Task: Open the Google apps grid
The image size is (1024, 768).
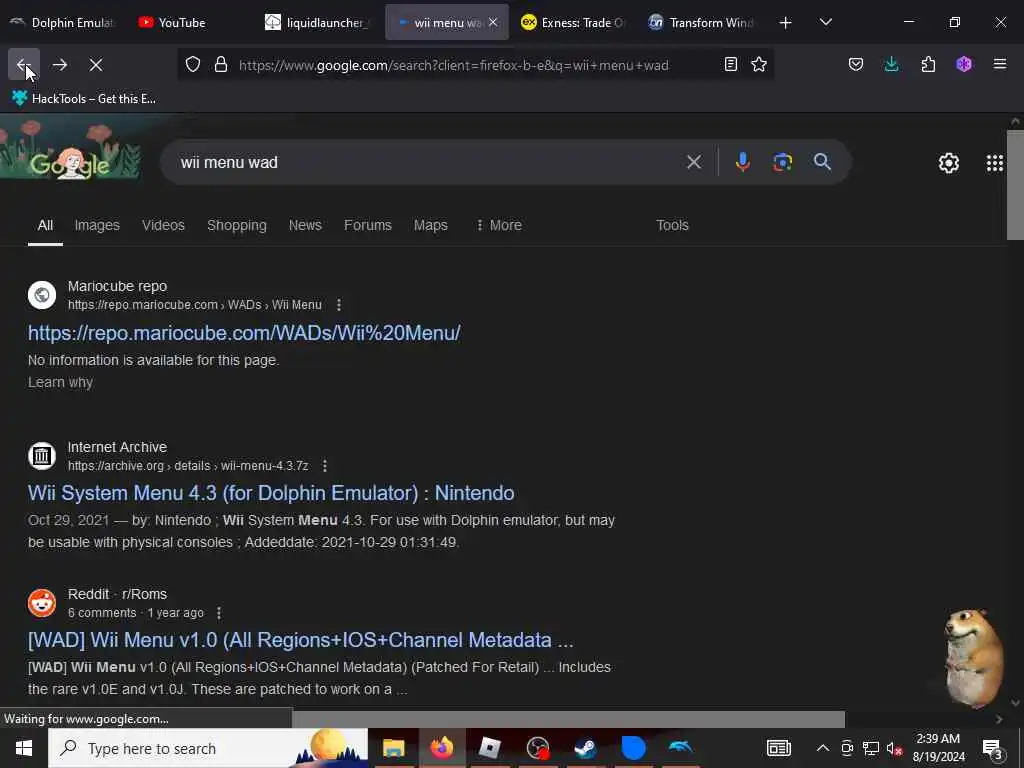Action: 995,163
